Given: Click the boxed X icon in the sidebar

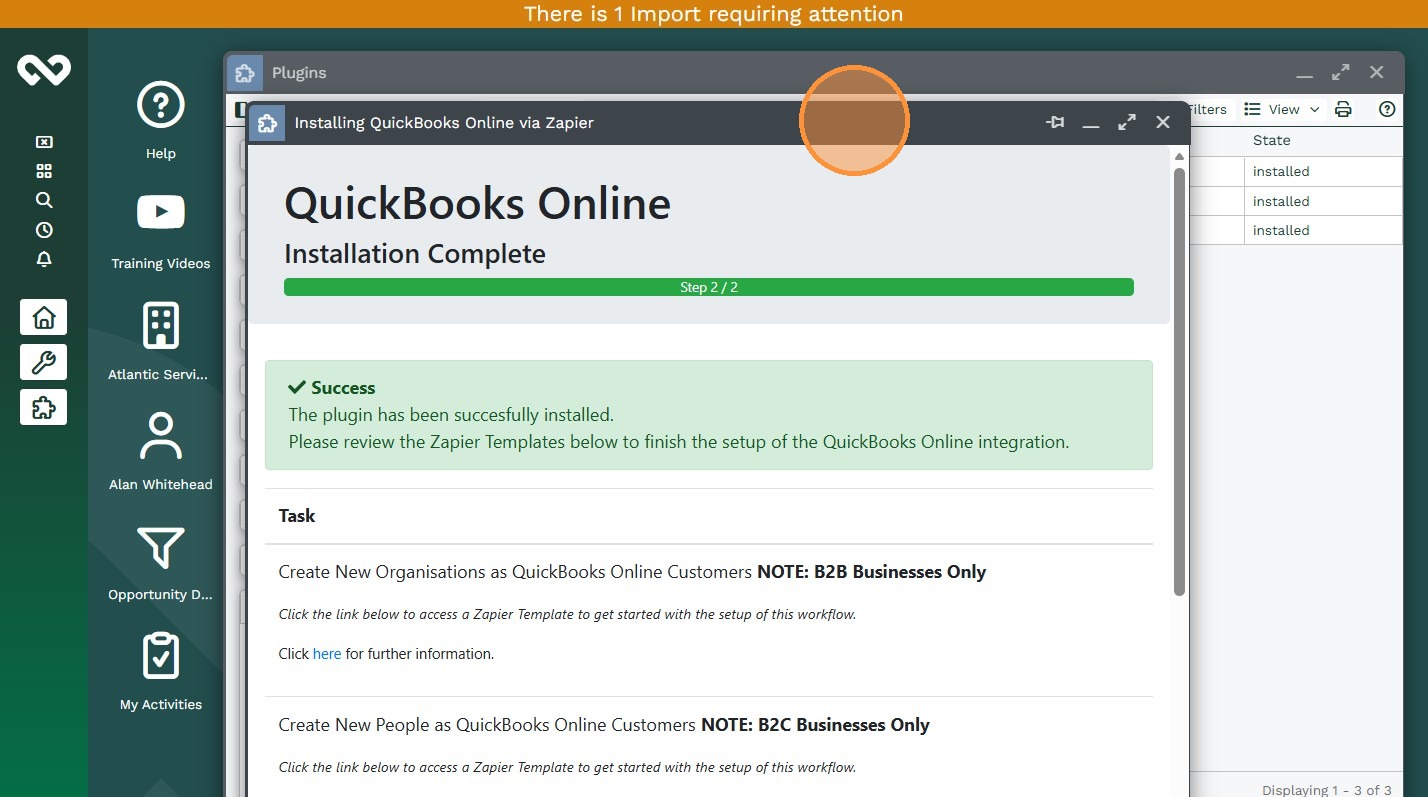Looking at the screenshot, I should tap(44, 142).
